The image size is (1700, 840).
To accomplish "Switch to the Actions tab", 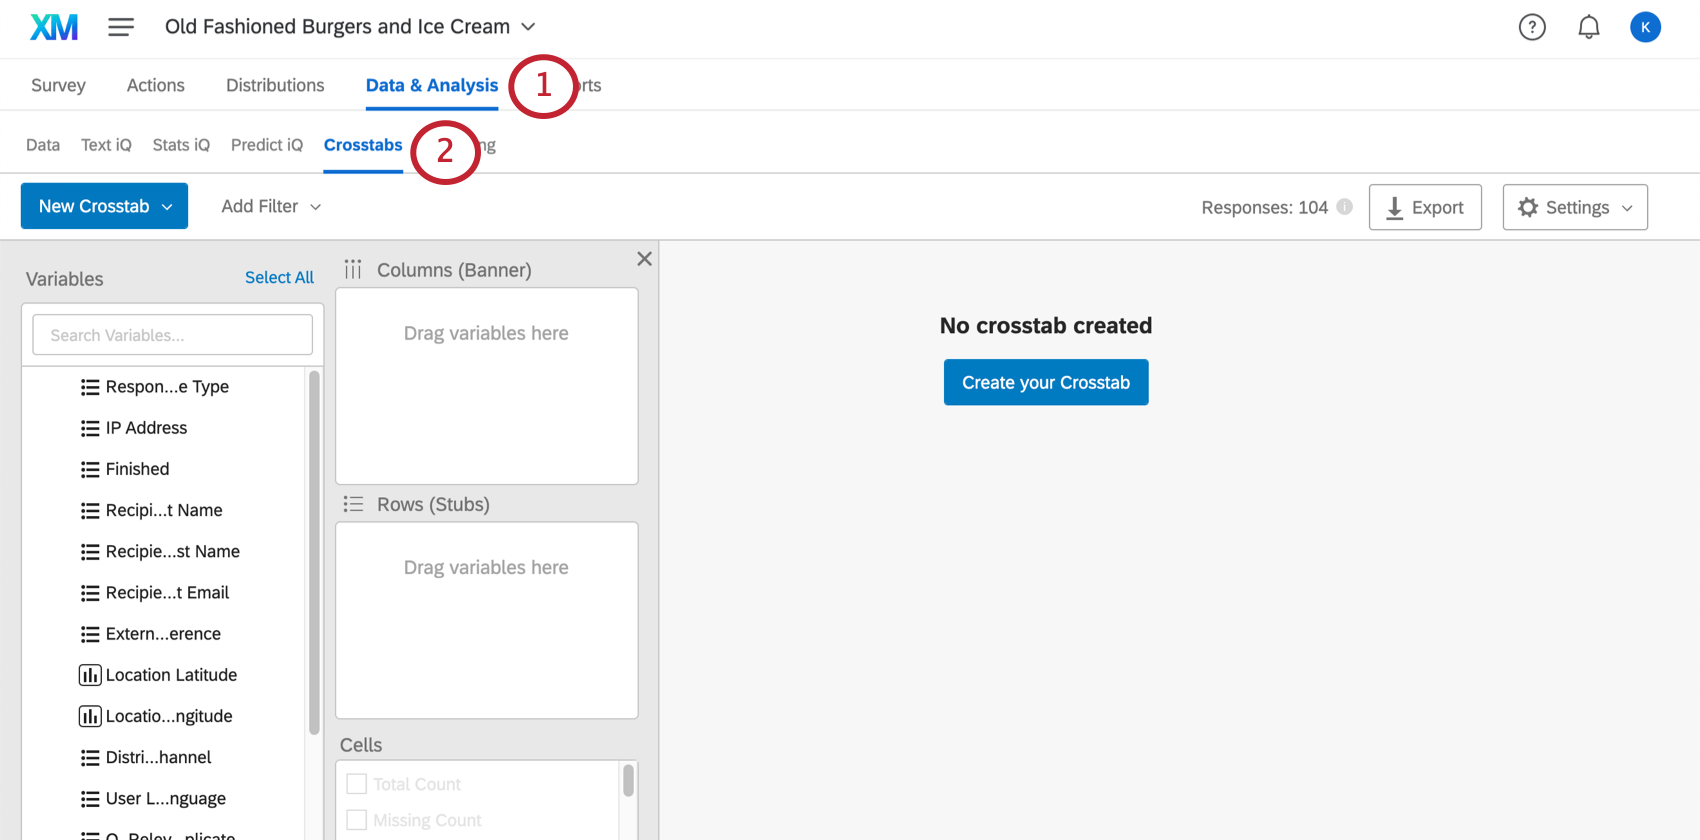I will [x=156, y=85].
